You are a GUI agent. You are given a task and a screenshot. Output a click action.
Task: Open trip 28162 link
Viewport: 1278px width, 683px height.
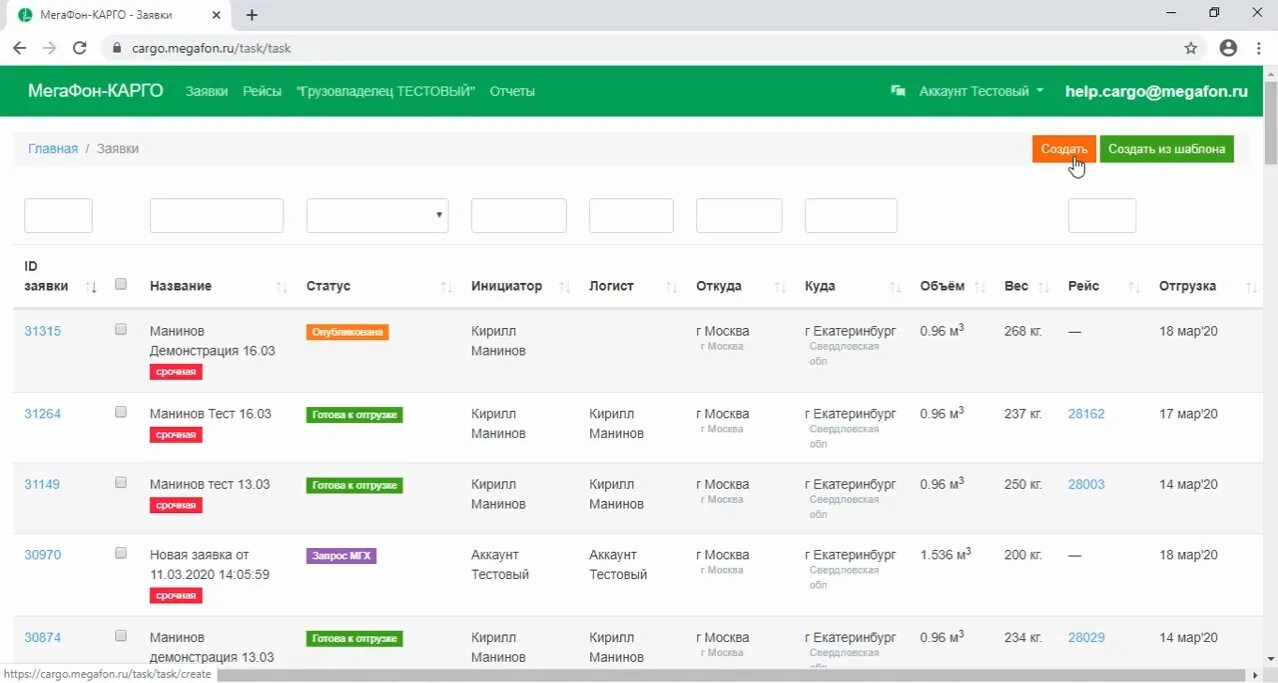pyautogui.click(x=1086, y=414)
